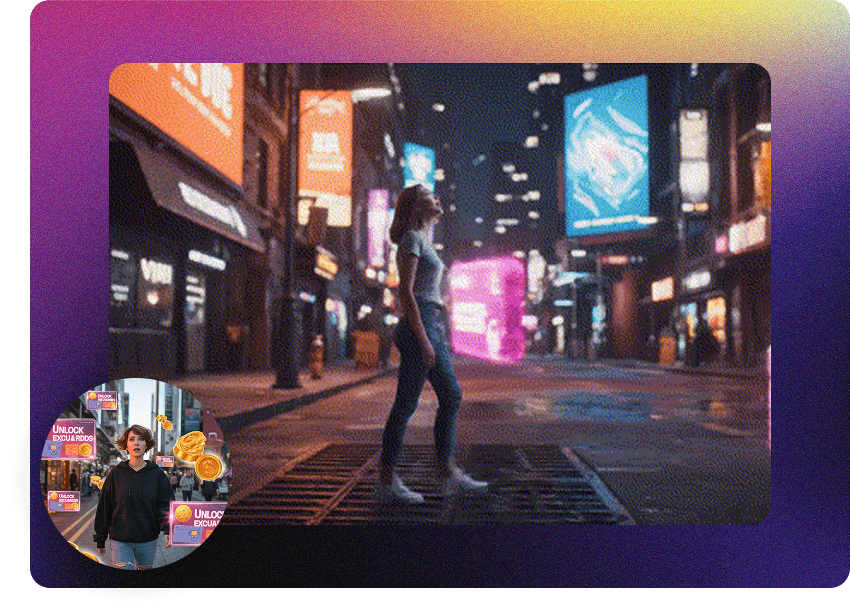This screenshot has height=614, width=850.
Task: Select the small cyan billboard in the distance
Action: click(x=419, y=166)
